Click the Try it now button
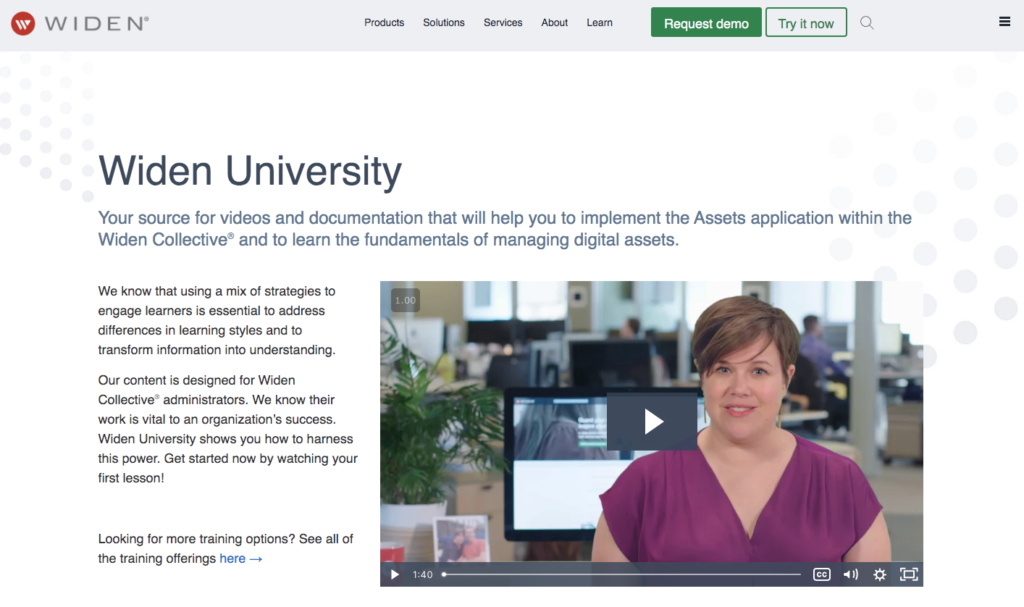 [x=806, y=23]
